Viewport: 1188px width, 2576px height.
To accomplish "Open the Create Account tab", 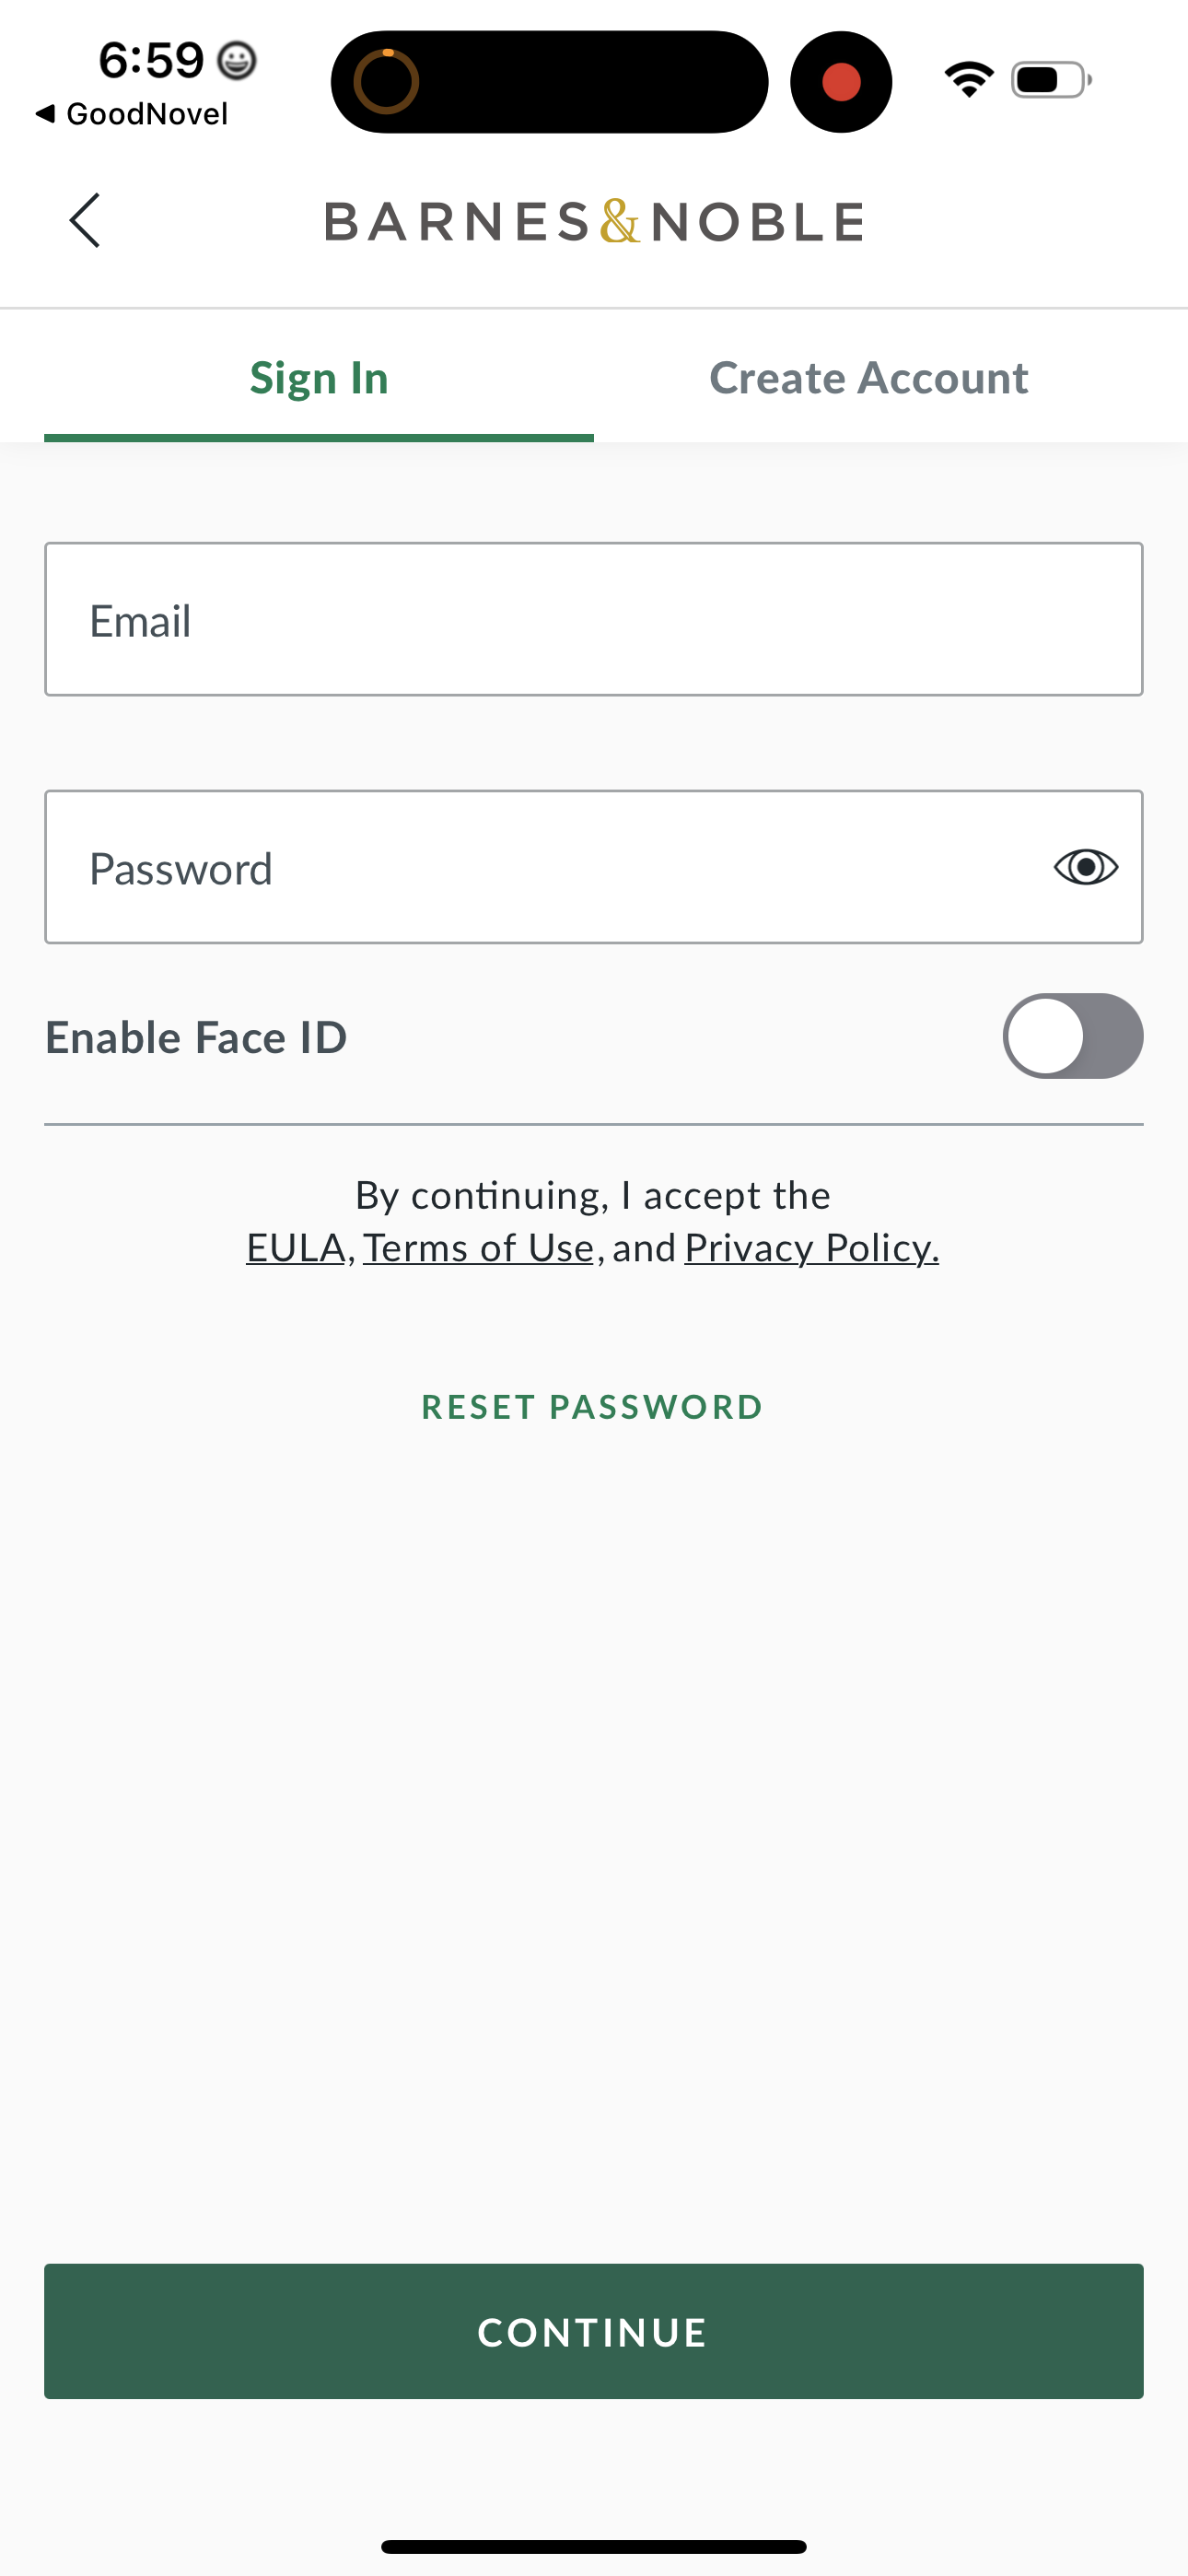I will 868,379.
